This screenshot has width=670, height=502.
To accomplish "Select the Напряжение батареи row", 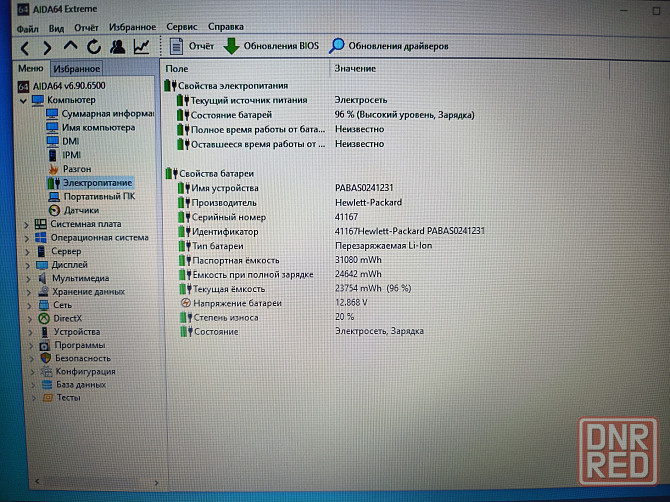I will click(x=273, y=303).
